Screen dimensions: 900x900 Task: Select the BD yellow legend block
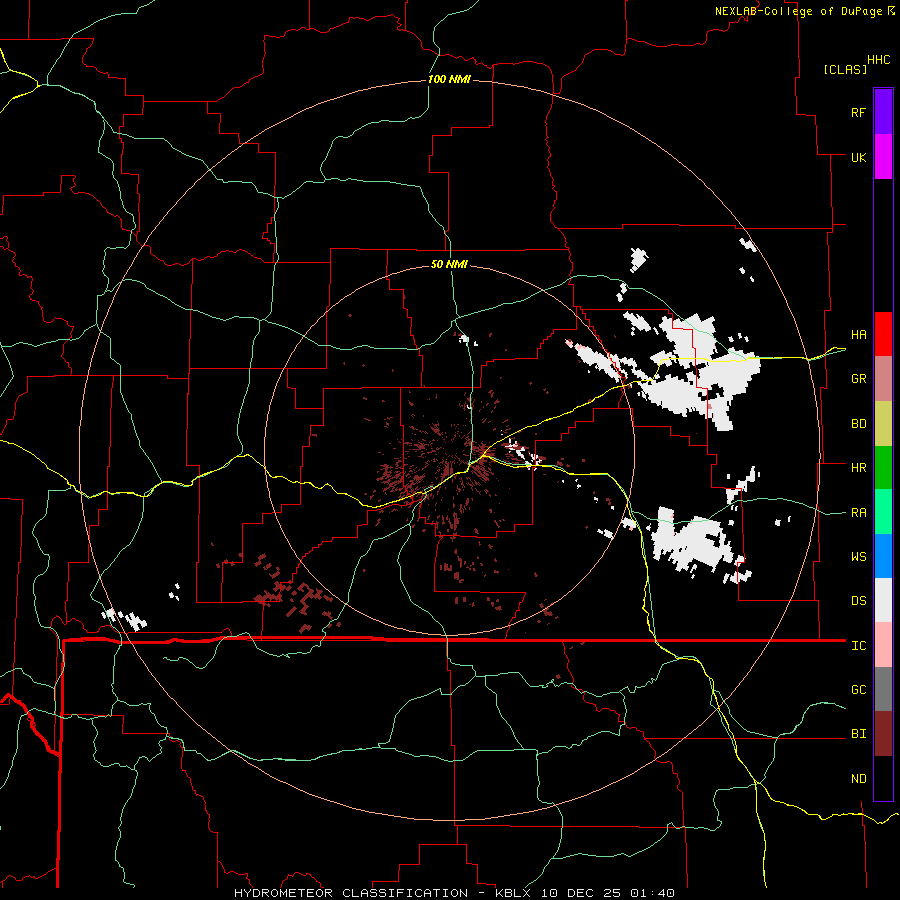coord(883,424)
